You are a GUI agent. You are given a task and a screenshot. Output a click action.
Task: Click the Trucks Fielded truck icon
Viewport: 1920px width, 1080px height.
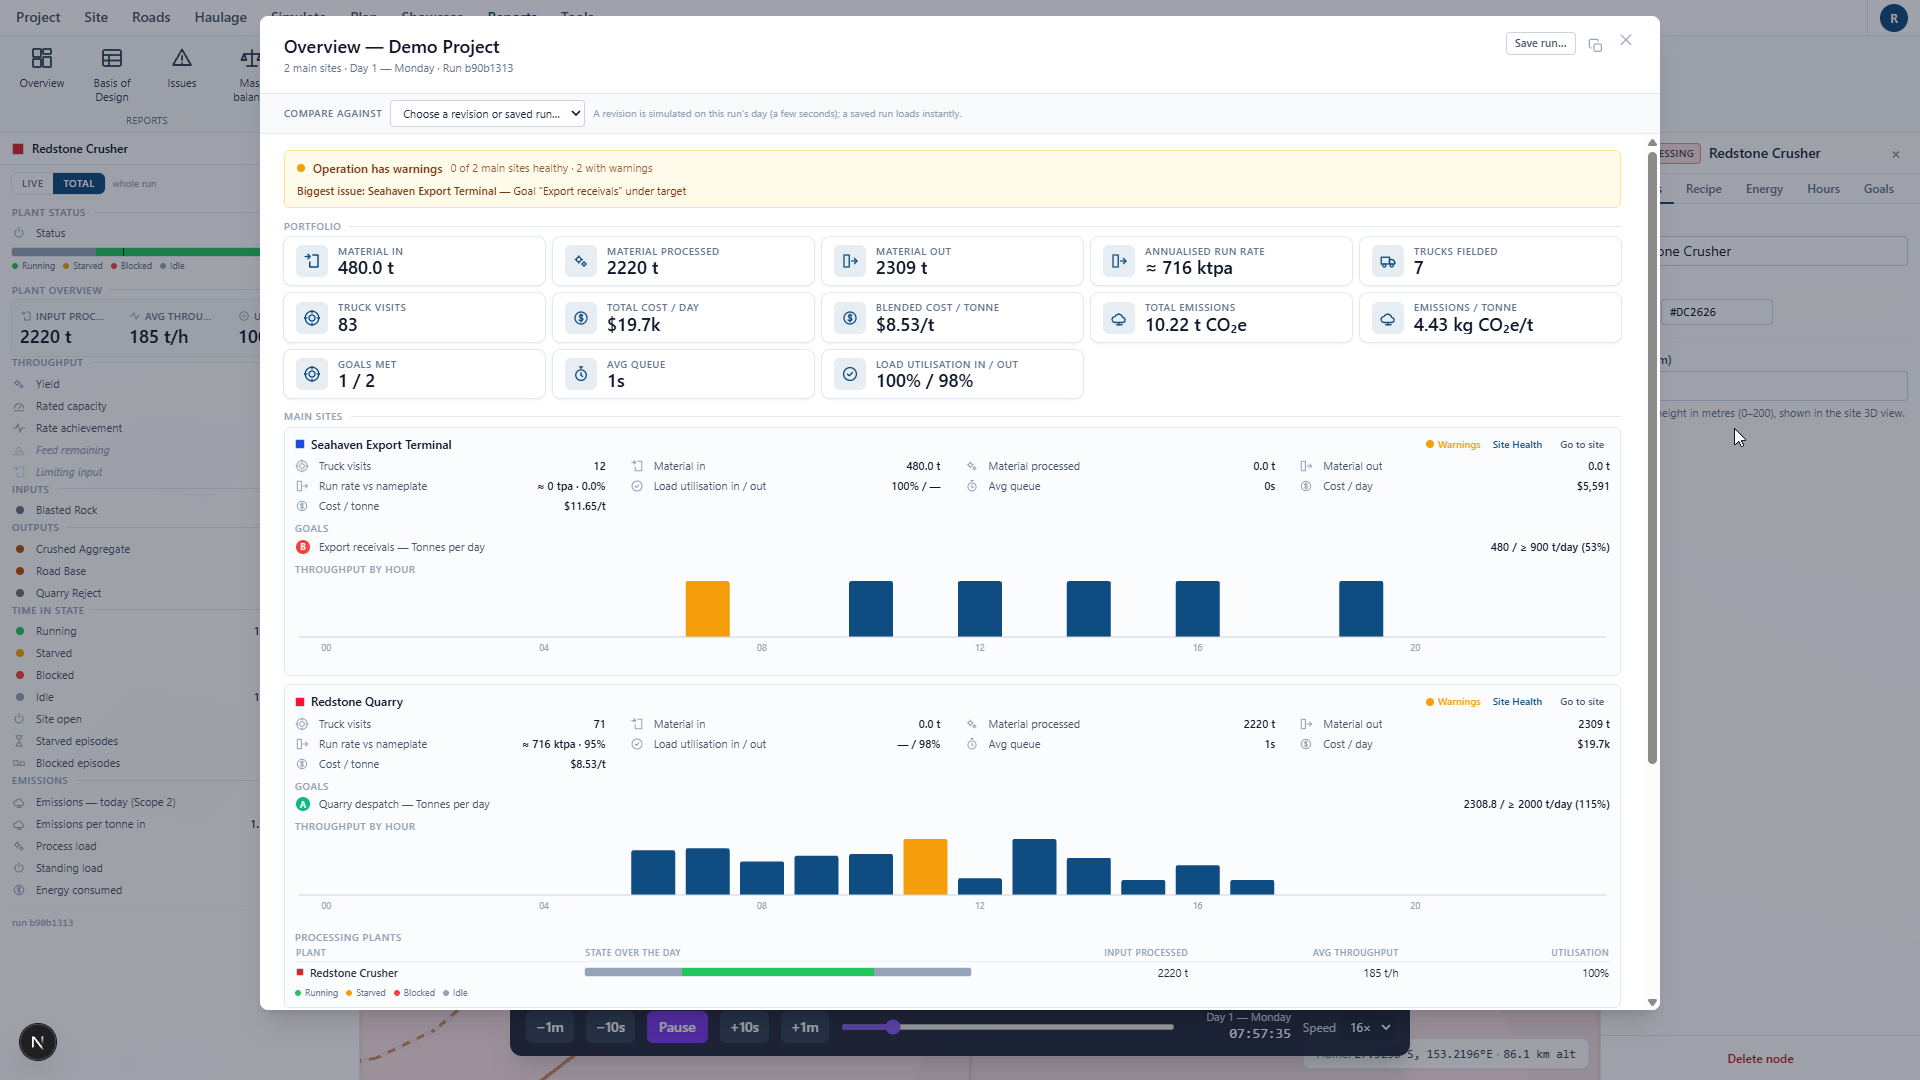1388,261
